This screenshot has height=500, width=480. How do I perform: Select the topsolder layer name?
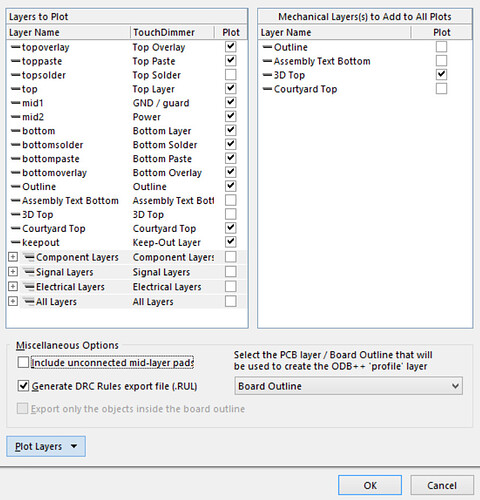(x=44, y=75)
